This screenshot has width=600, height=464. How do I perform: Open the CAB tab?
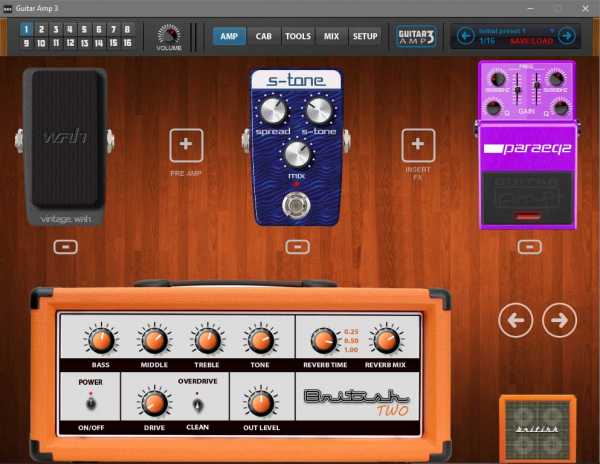pos(263,36)
